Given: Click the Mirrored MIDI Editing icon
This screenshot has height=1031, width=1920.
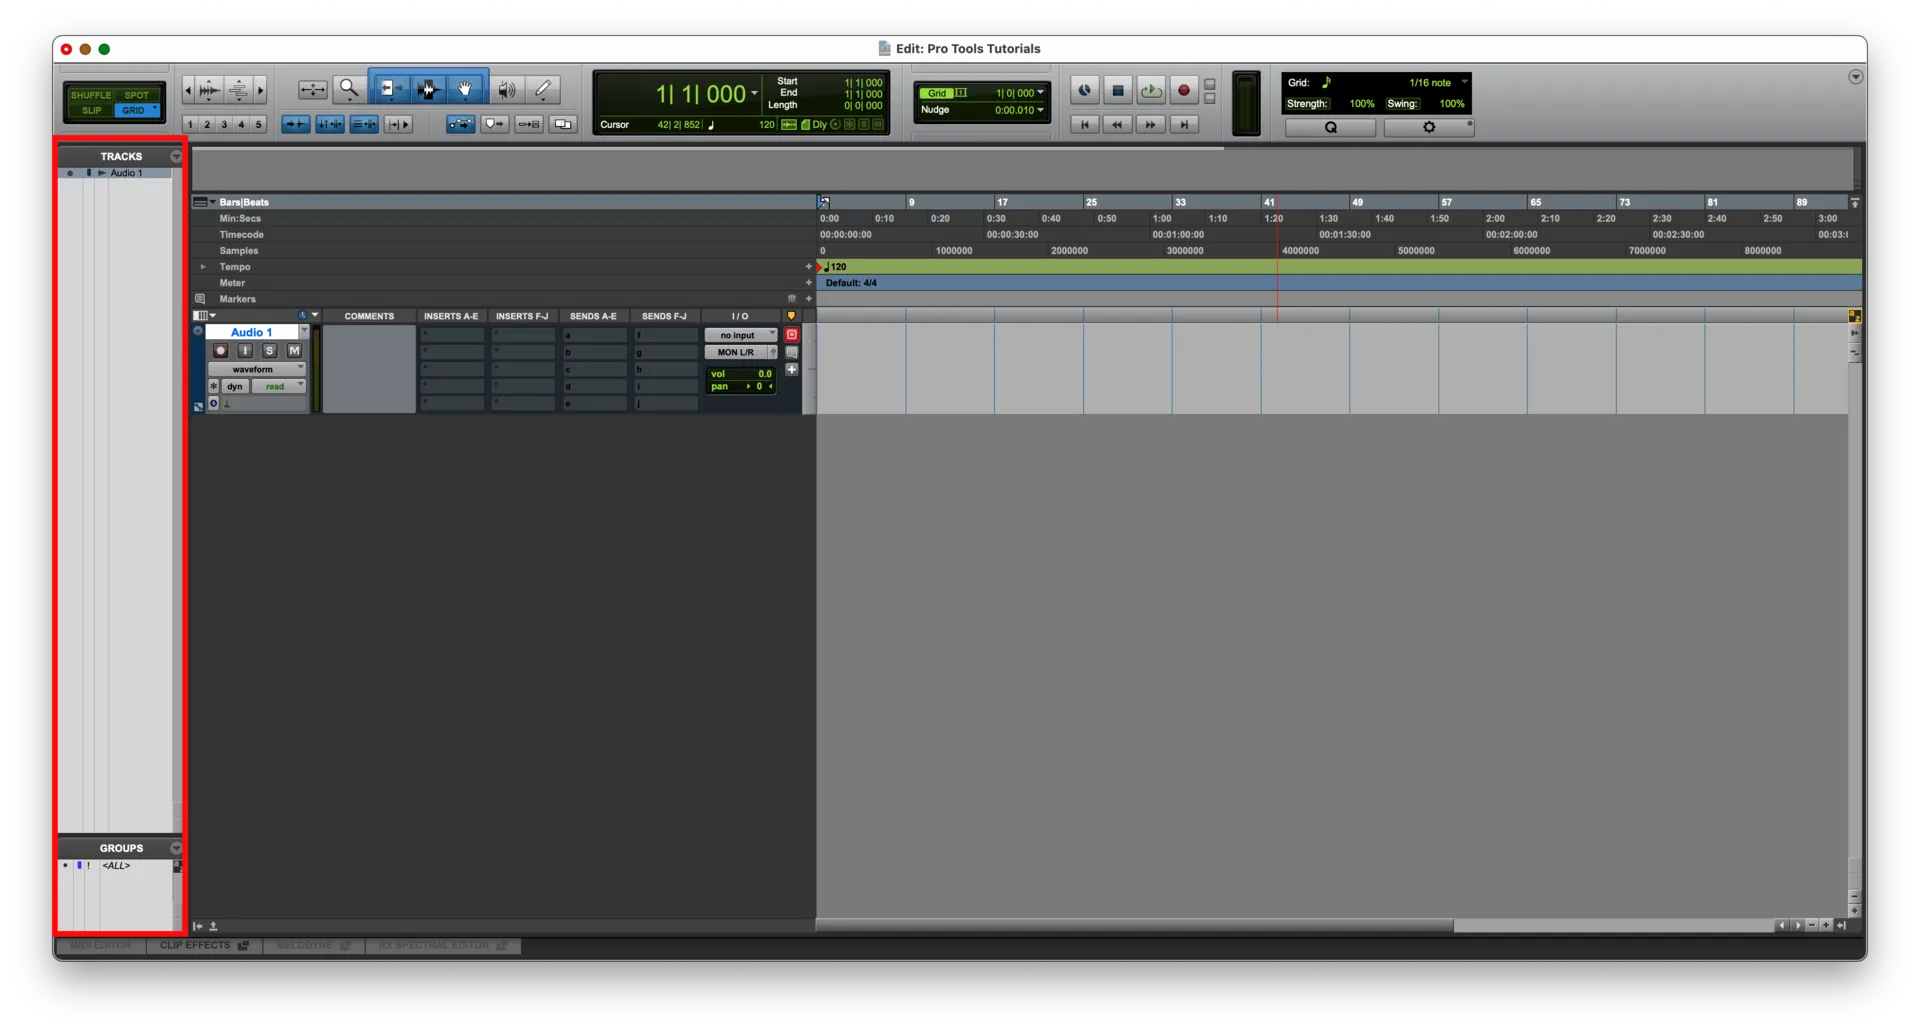Looking at the screenshot, I should coord(529,124).
